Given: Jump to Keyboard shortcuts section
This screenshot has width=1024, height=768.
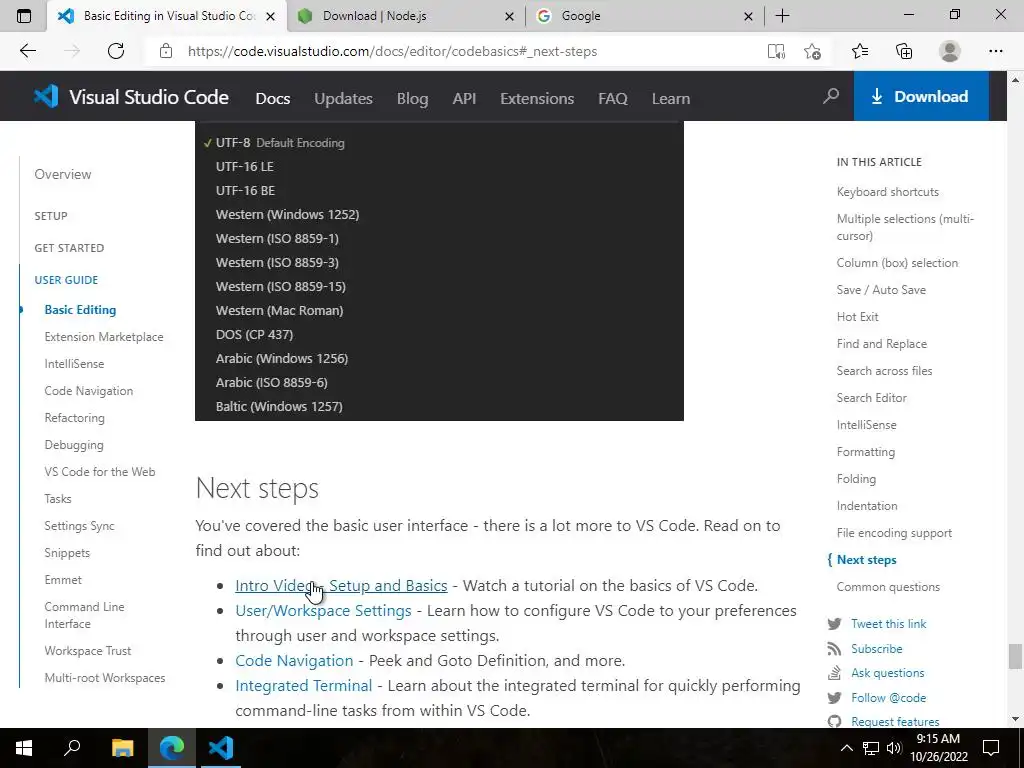Looking at the screenshot, I should [x=888, y=191].
